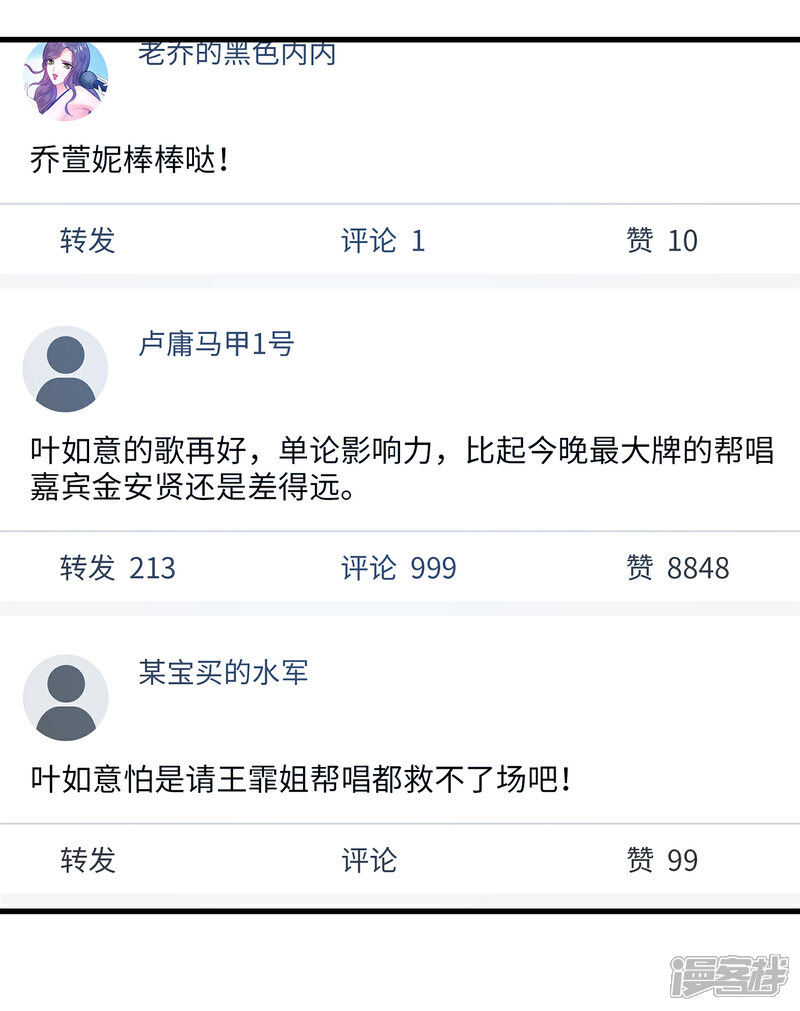Open the post mentioning 王霏姐帮唱
Image resolution: width=800 pixels, height=1011 pixels.
(300, 780)
